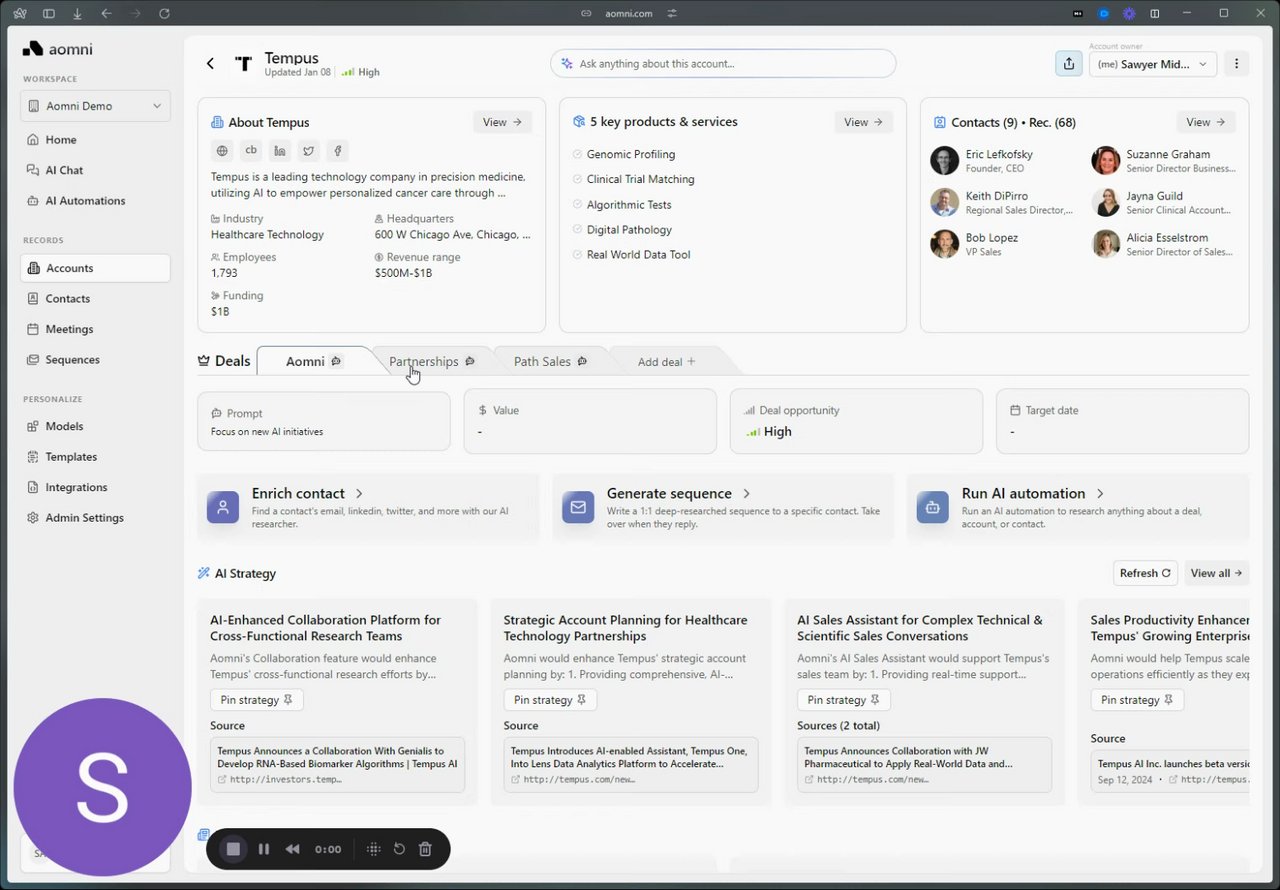Switch to the Path Sales deal tab
Screen dimensions: 1280x890
point(550,361)
